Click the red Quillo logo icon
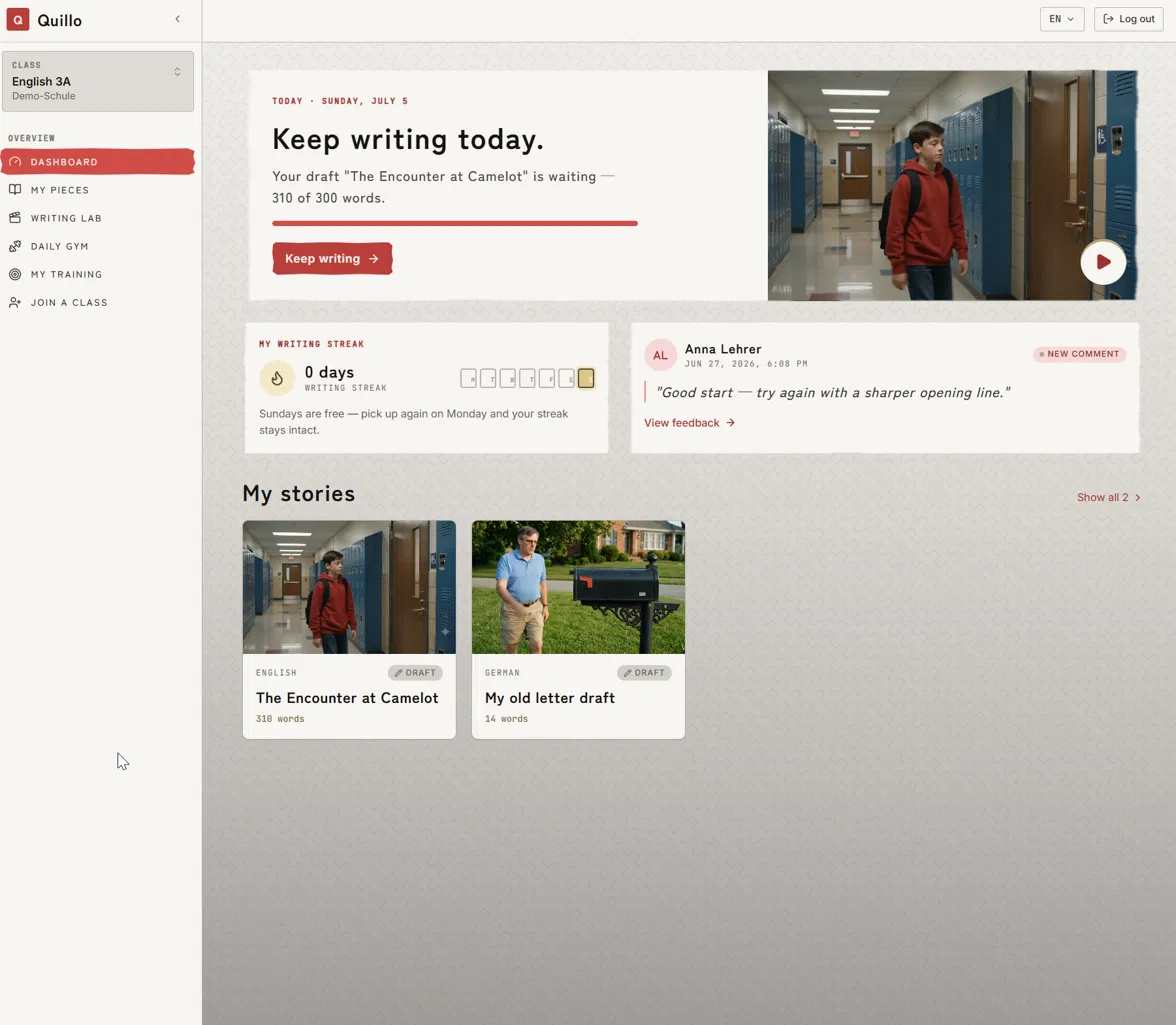The image size is (1176, 1025). coord(18,19)
